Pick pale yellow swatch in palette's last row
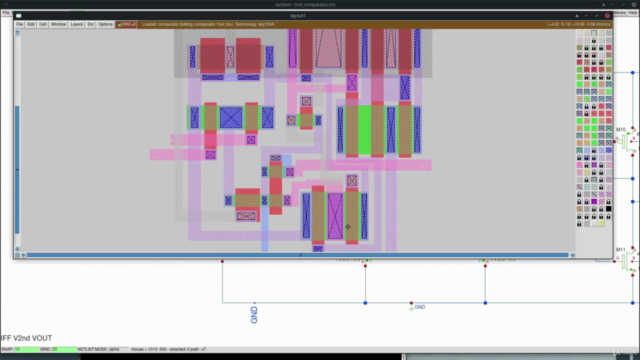The height and width of the screenshot is (360, 640). [601, 223]
